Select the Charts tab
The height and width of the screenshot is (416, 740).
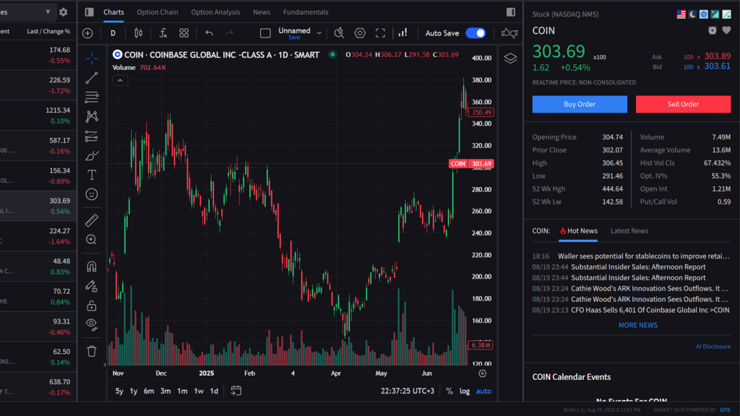pyautogui.click(x=113, y=12)
